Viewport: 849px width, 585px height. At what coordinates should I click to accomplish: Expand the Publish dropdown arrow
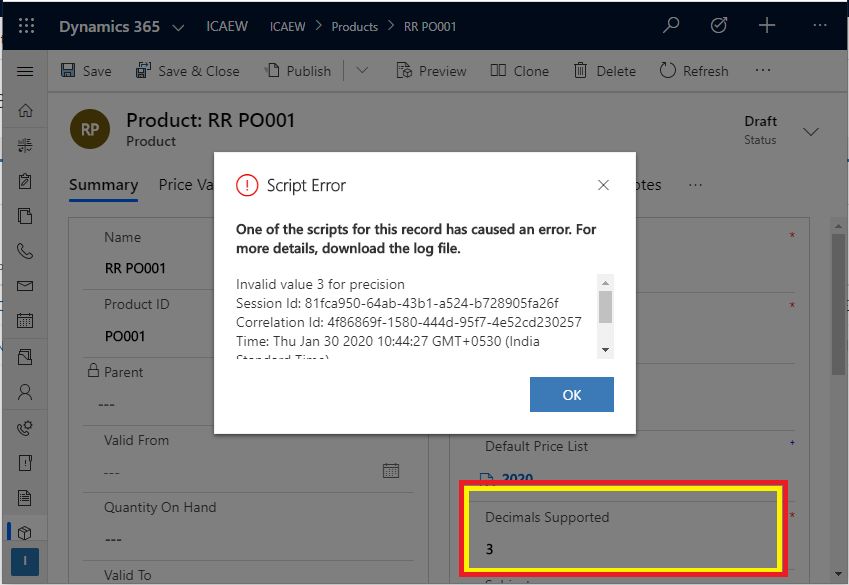362,70
